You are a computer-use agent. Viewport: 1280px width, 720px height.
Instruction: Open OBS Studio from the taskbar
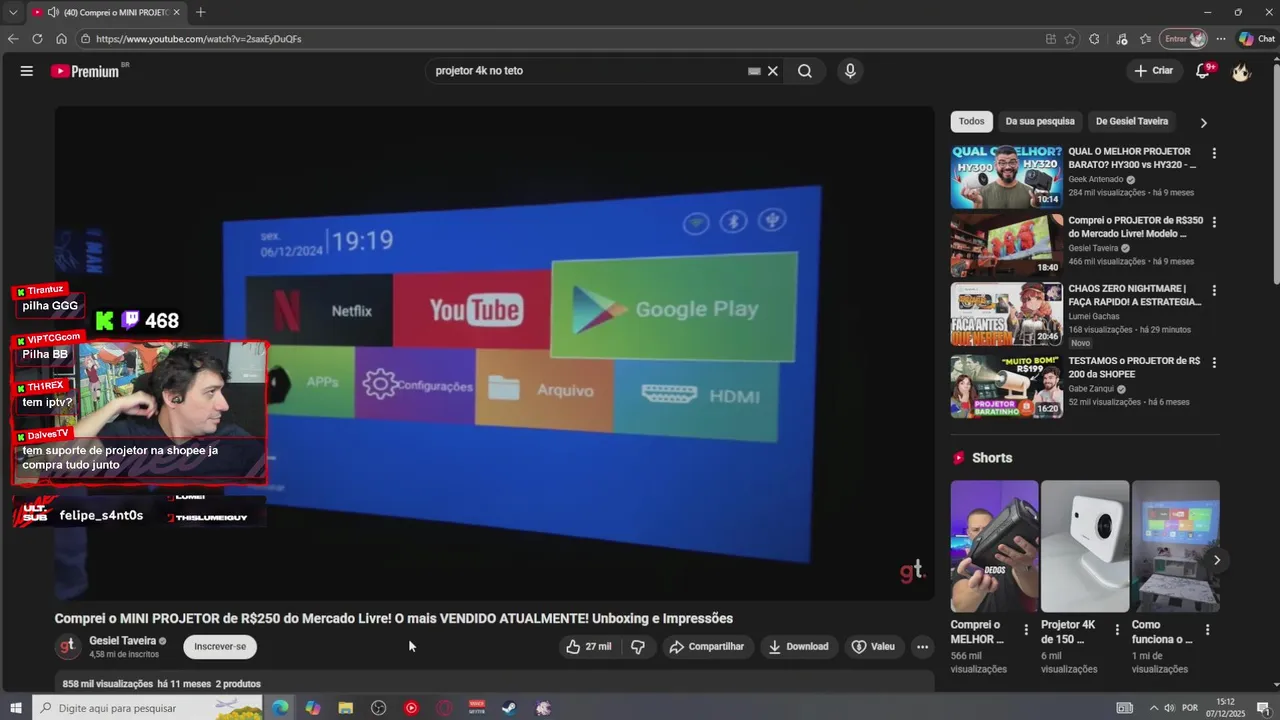(x=378, y=708)
